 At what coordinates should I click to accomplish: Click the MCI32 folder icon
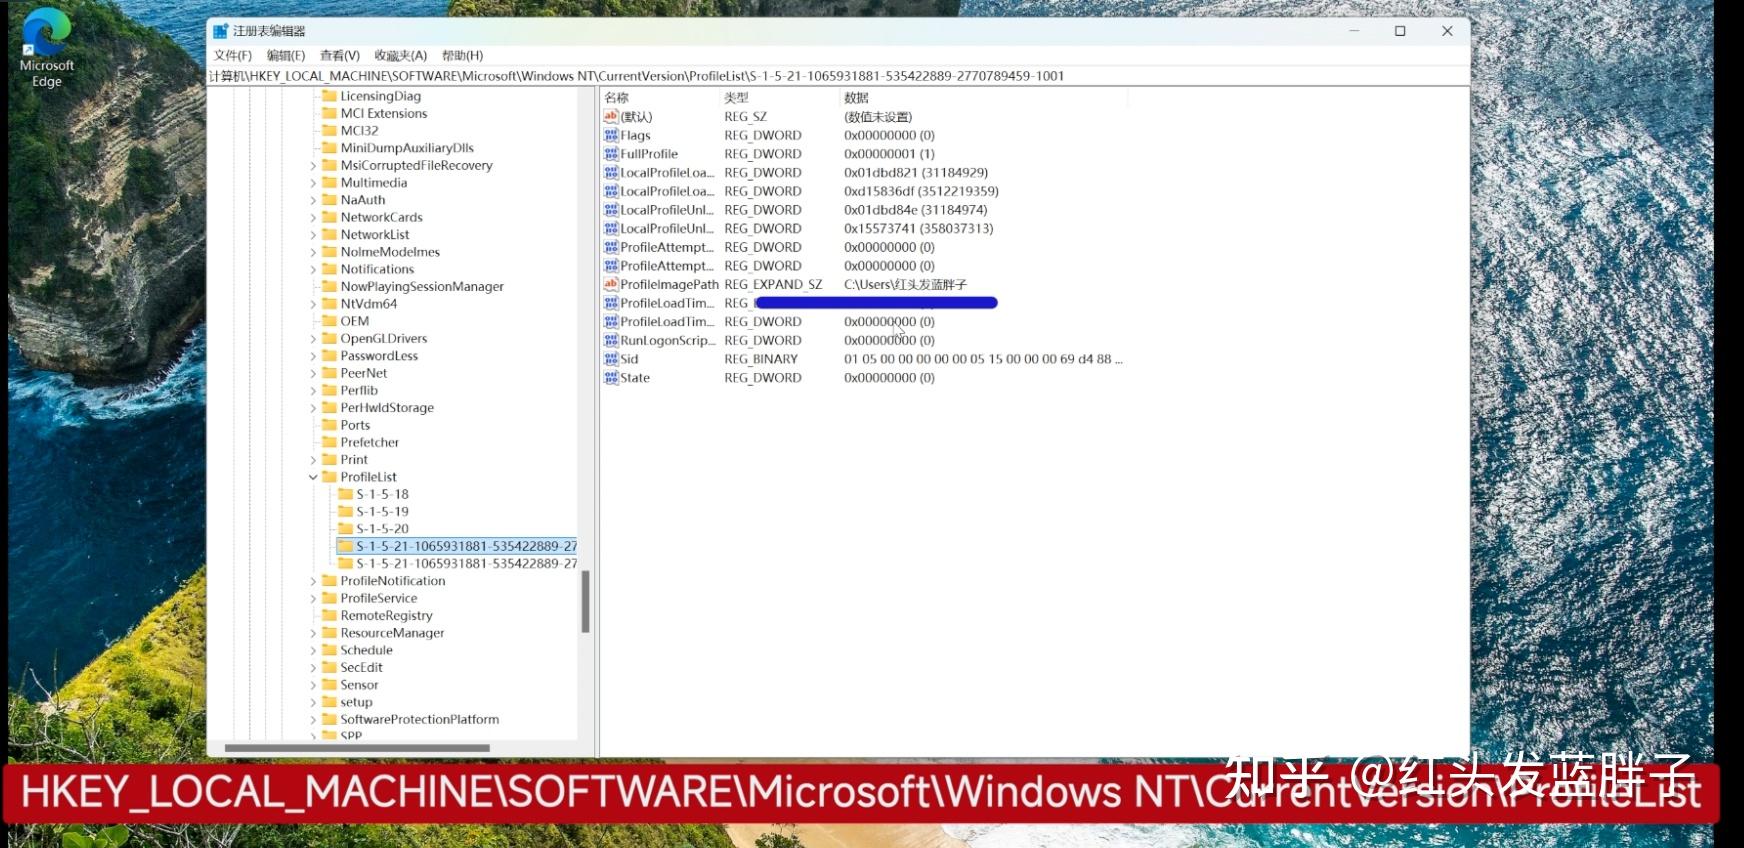(329, 131)
